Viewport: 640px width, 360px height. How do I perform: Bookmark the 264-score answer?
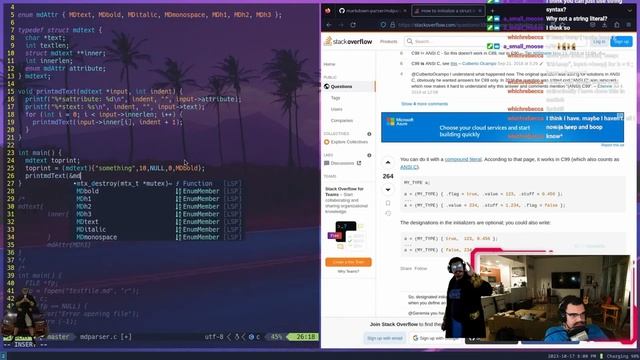pos(388,203)
